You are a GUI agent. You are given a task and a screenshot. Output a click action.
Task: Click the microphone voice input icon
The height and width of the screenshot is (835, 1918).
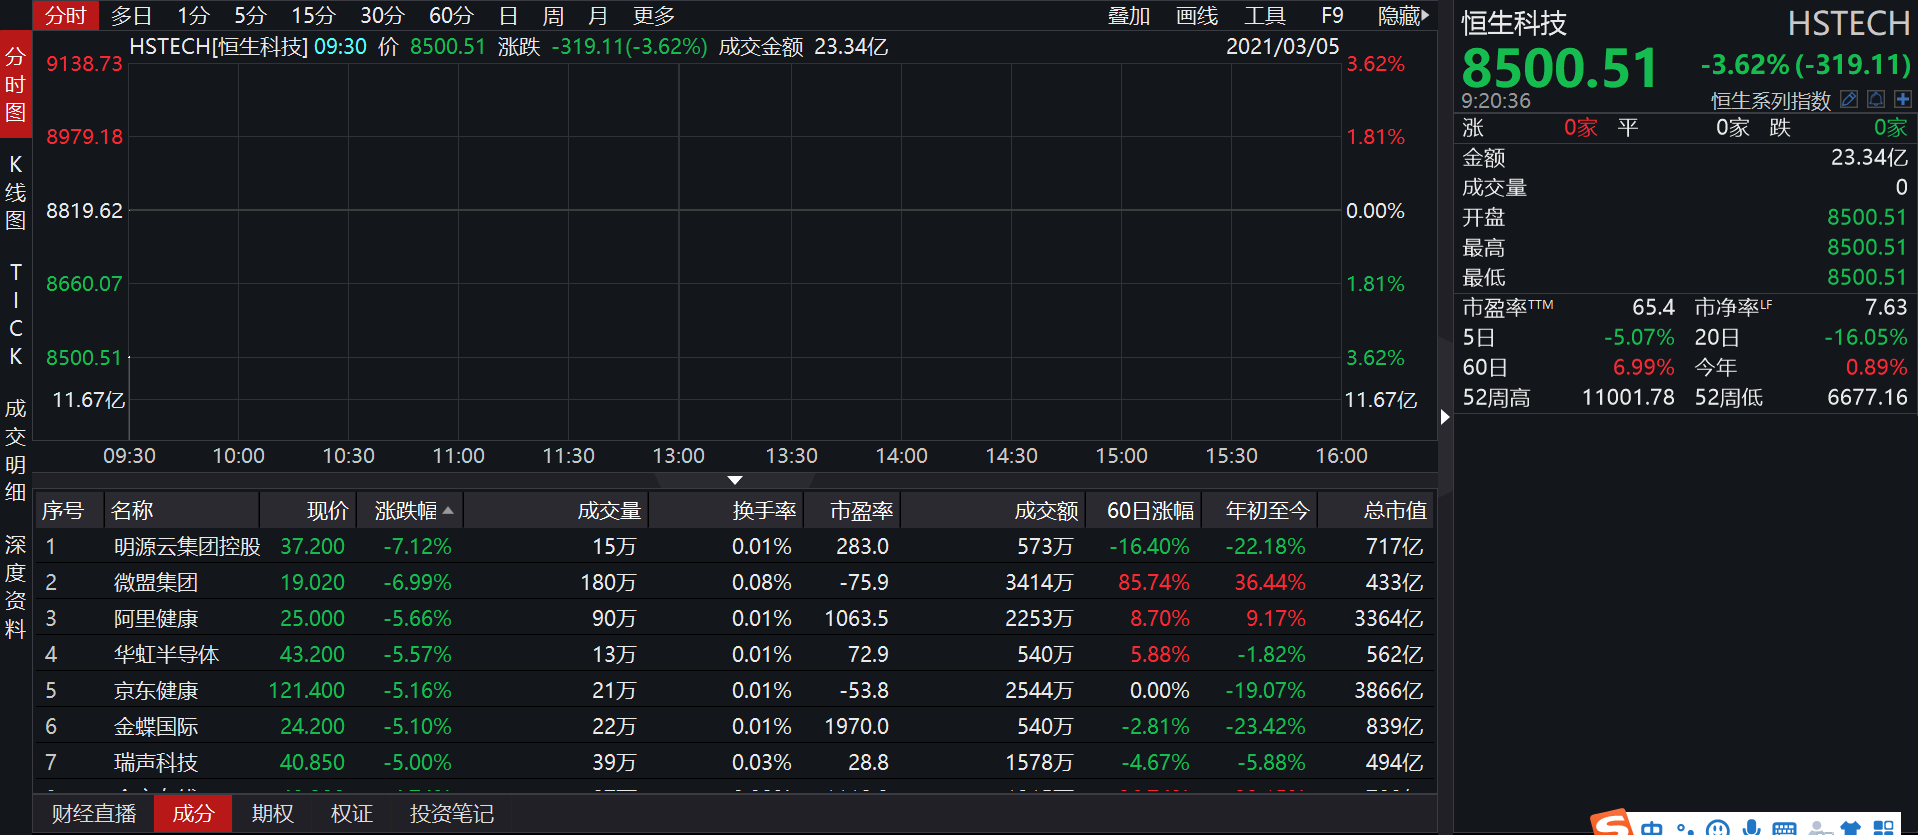tap(1751, 828)
